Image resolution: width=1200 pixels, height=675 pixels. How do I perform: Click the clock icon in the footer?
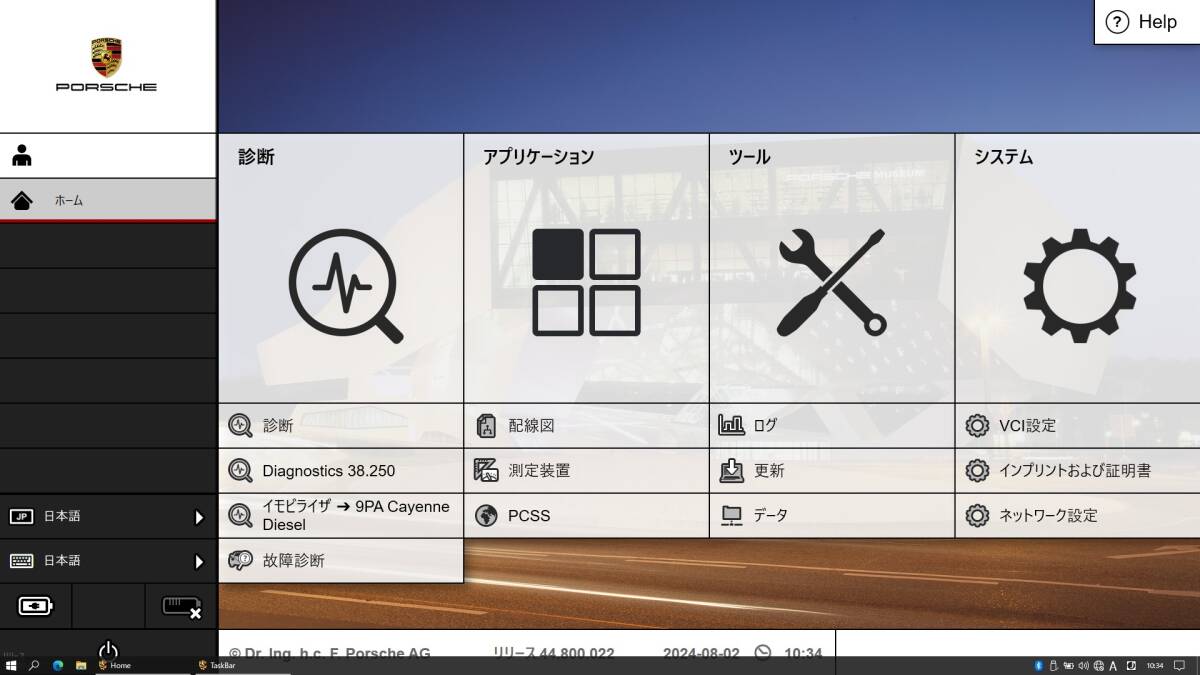[x=763, y=652]
